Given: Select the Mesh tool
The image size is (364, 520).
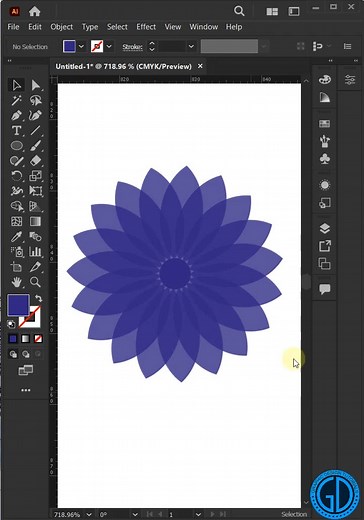Looking at the screenshot, I should pyautogui.click(x=16, y=221).
